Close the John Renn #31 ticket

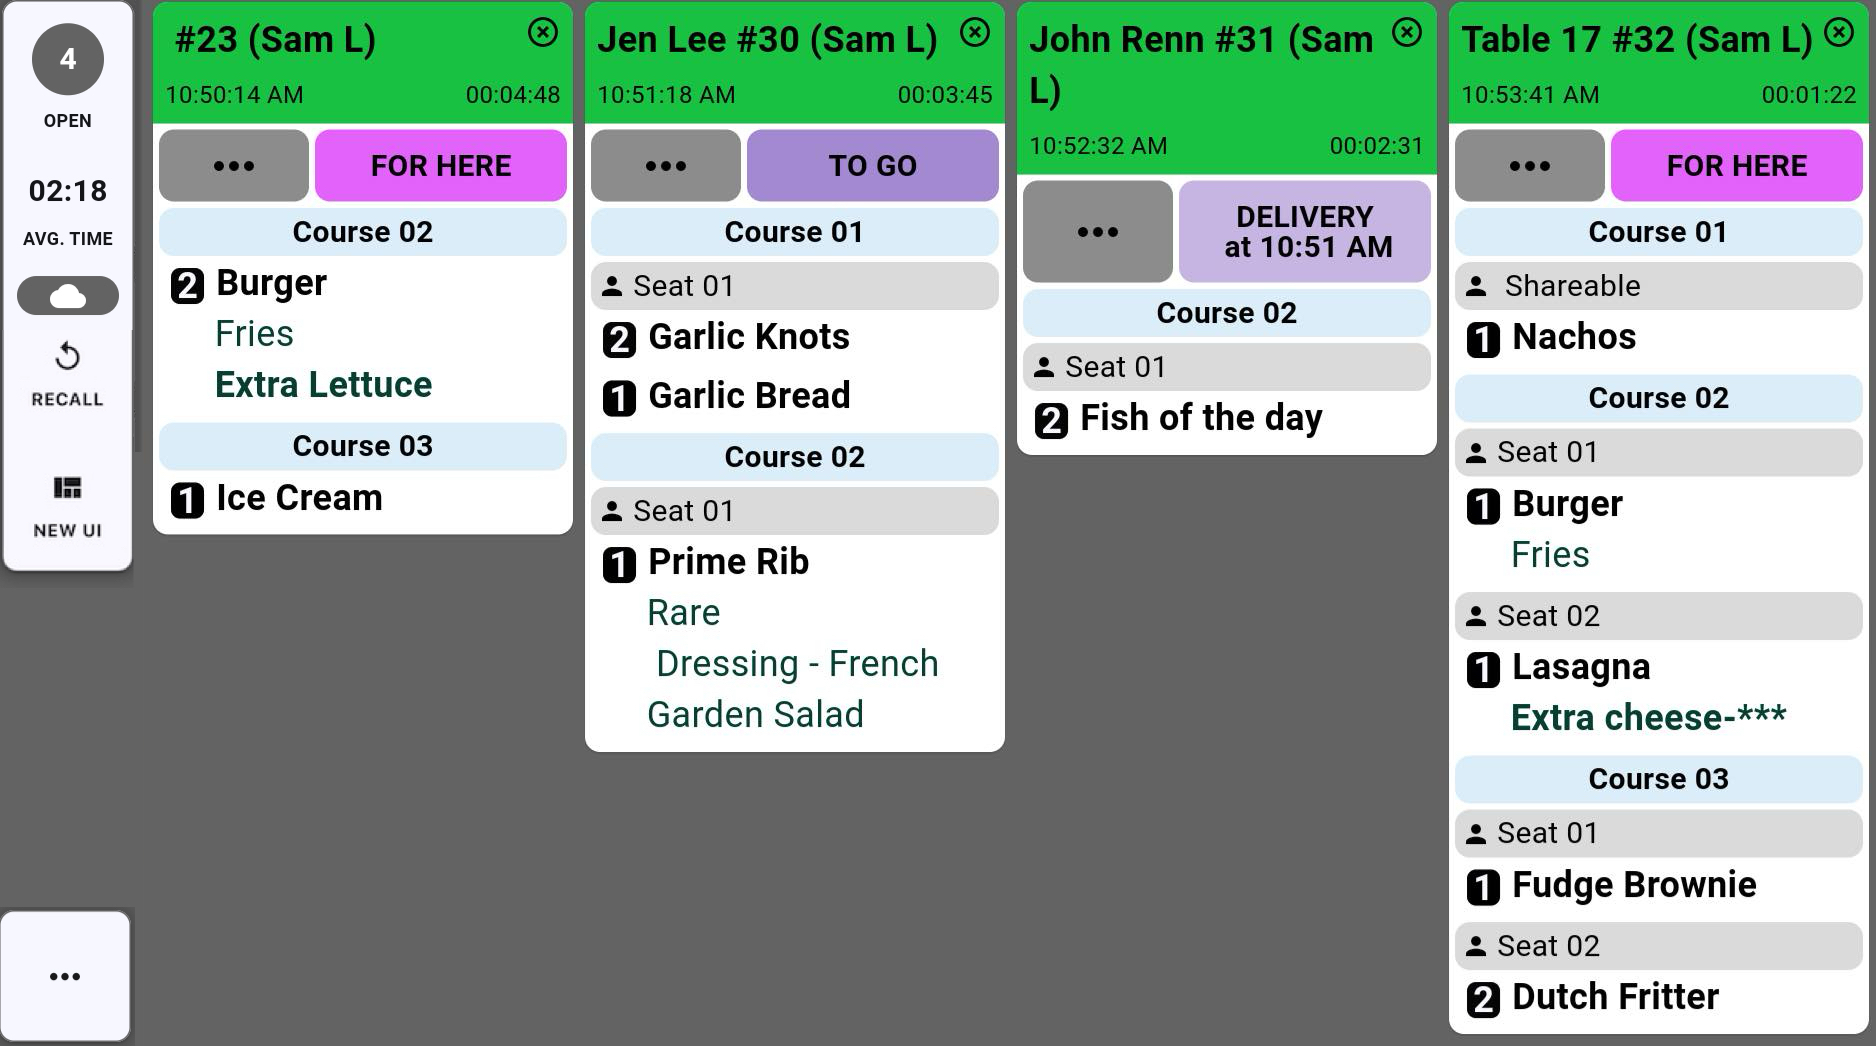[1406, 33]
